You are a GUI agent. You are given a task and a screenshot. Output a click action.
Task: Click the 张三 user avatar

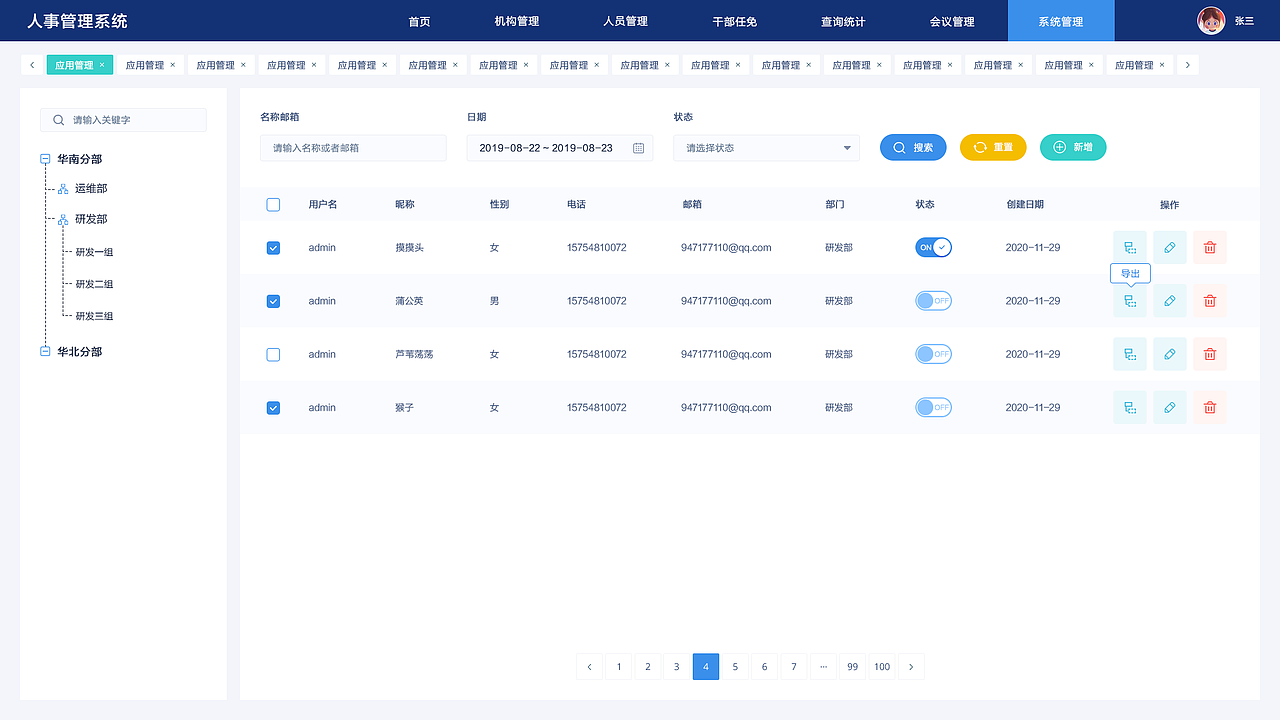[1210, 20]
